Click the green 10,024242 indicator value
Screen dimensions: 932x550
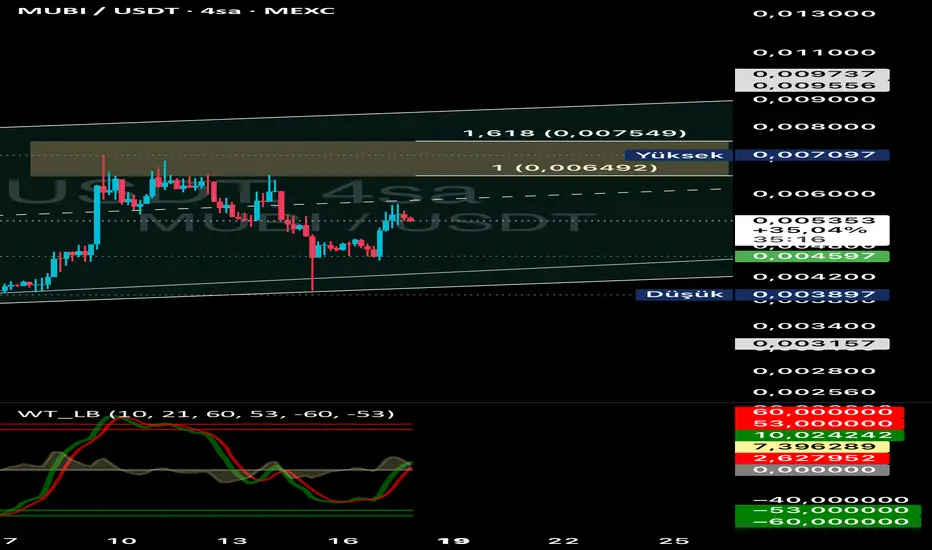click(x=819, y=435)
